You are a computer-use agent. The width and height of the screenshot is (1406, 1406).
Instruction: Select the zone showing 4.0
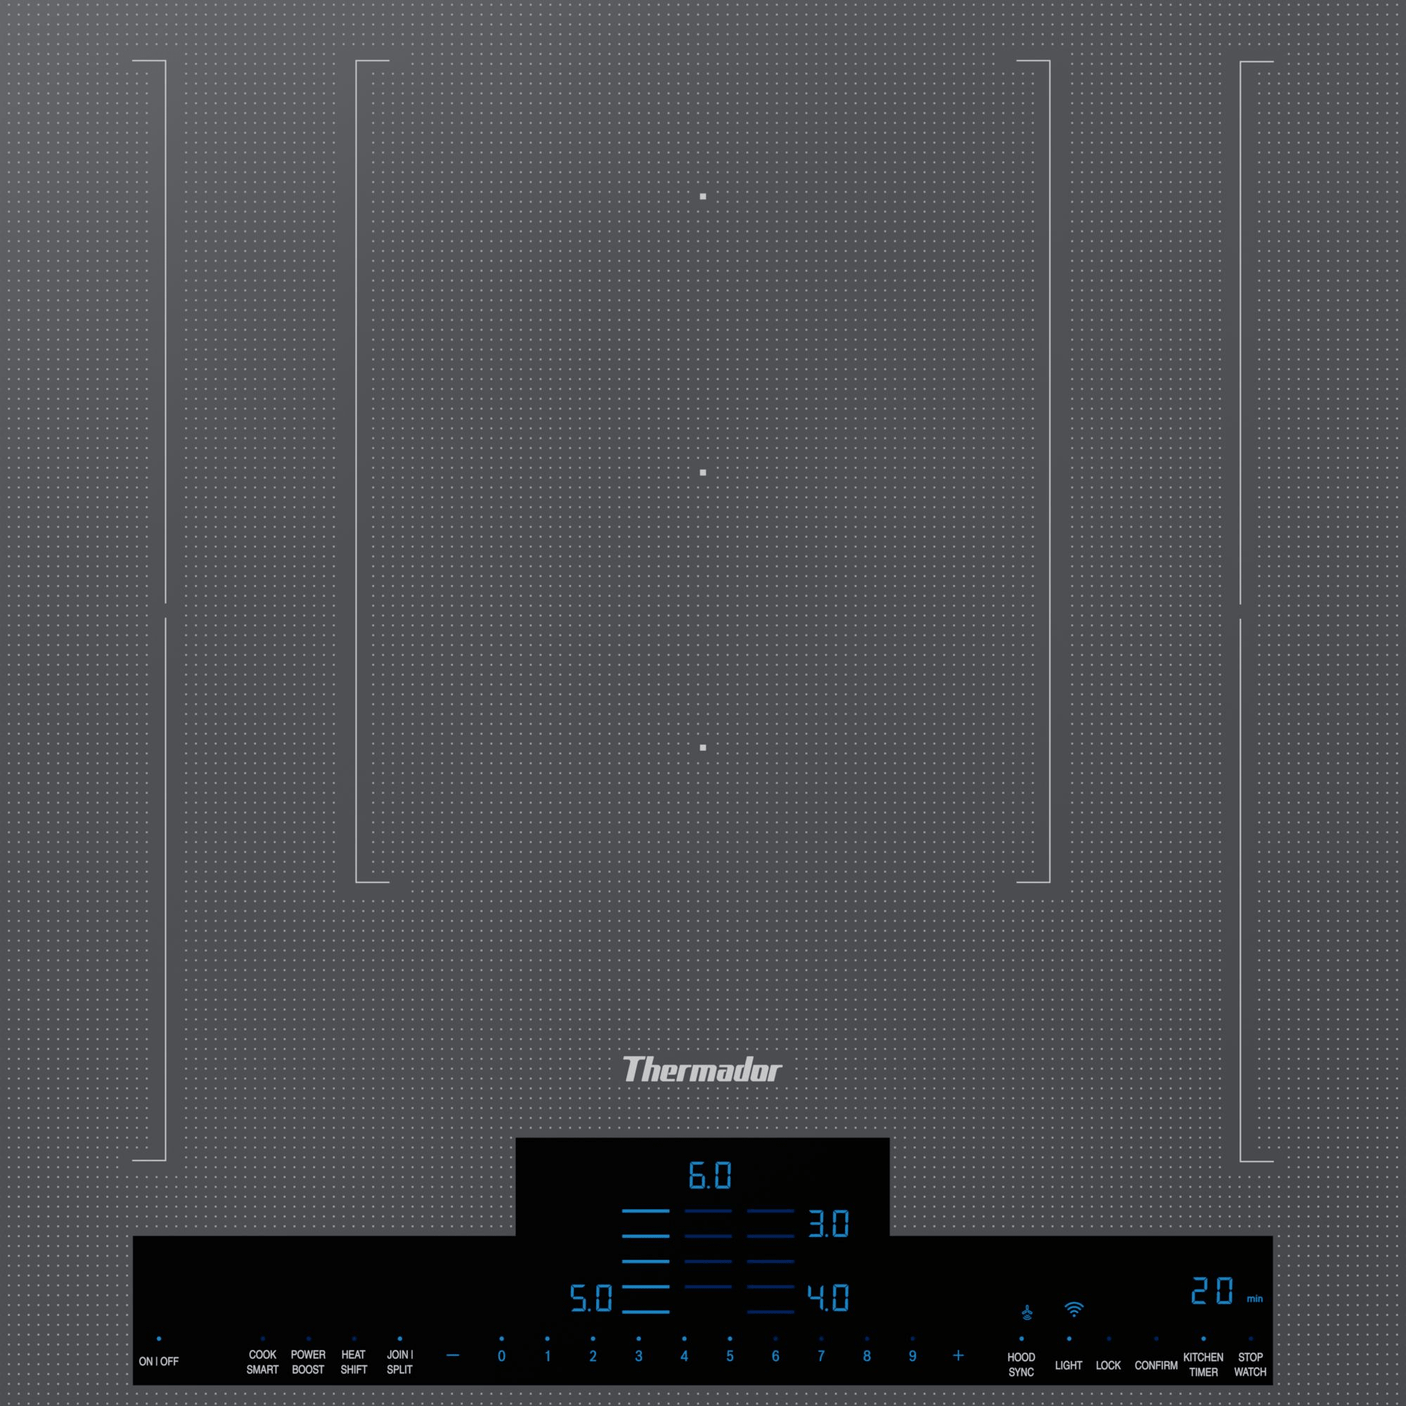click(828, 1298)
